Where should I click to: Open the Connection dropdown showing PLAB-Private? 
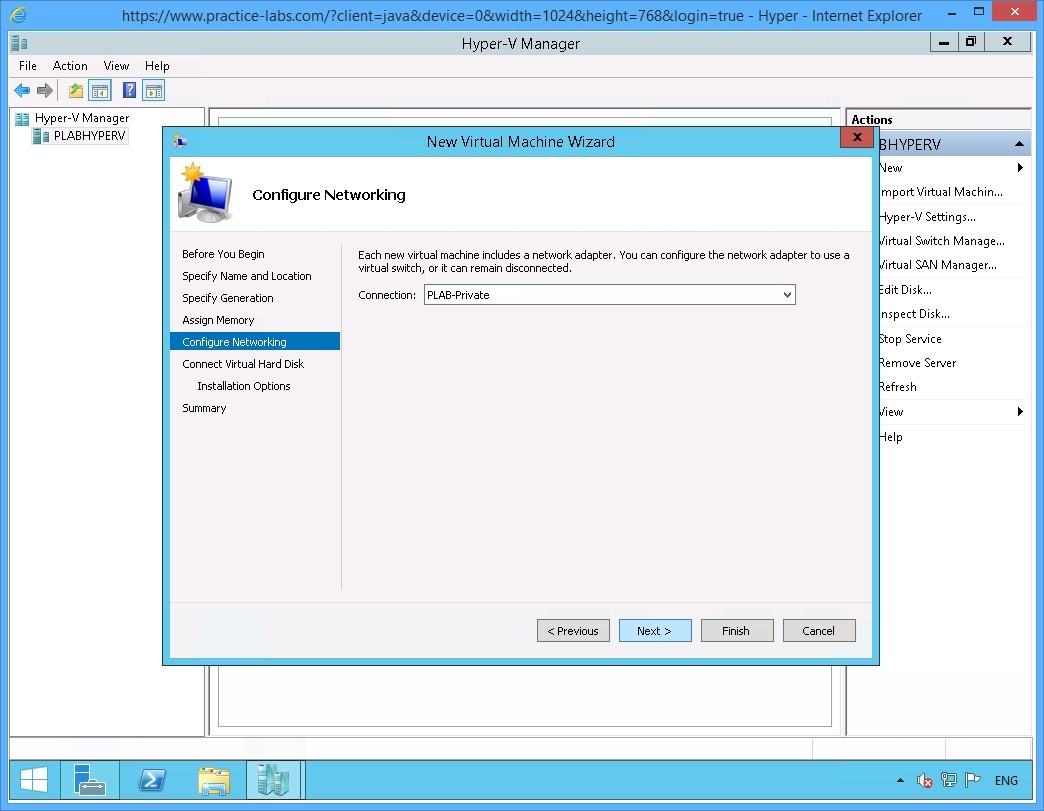pos(788,294)
